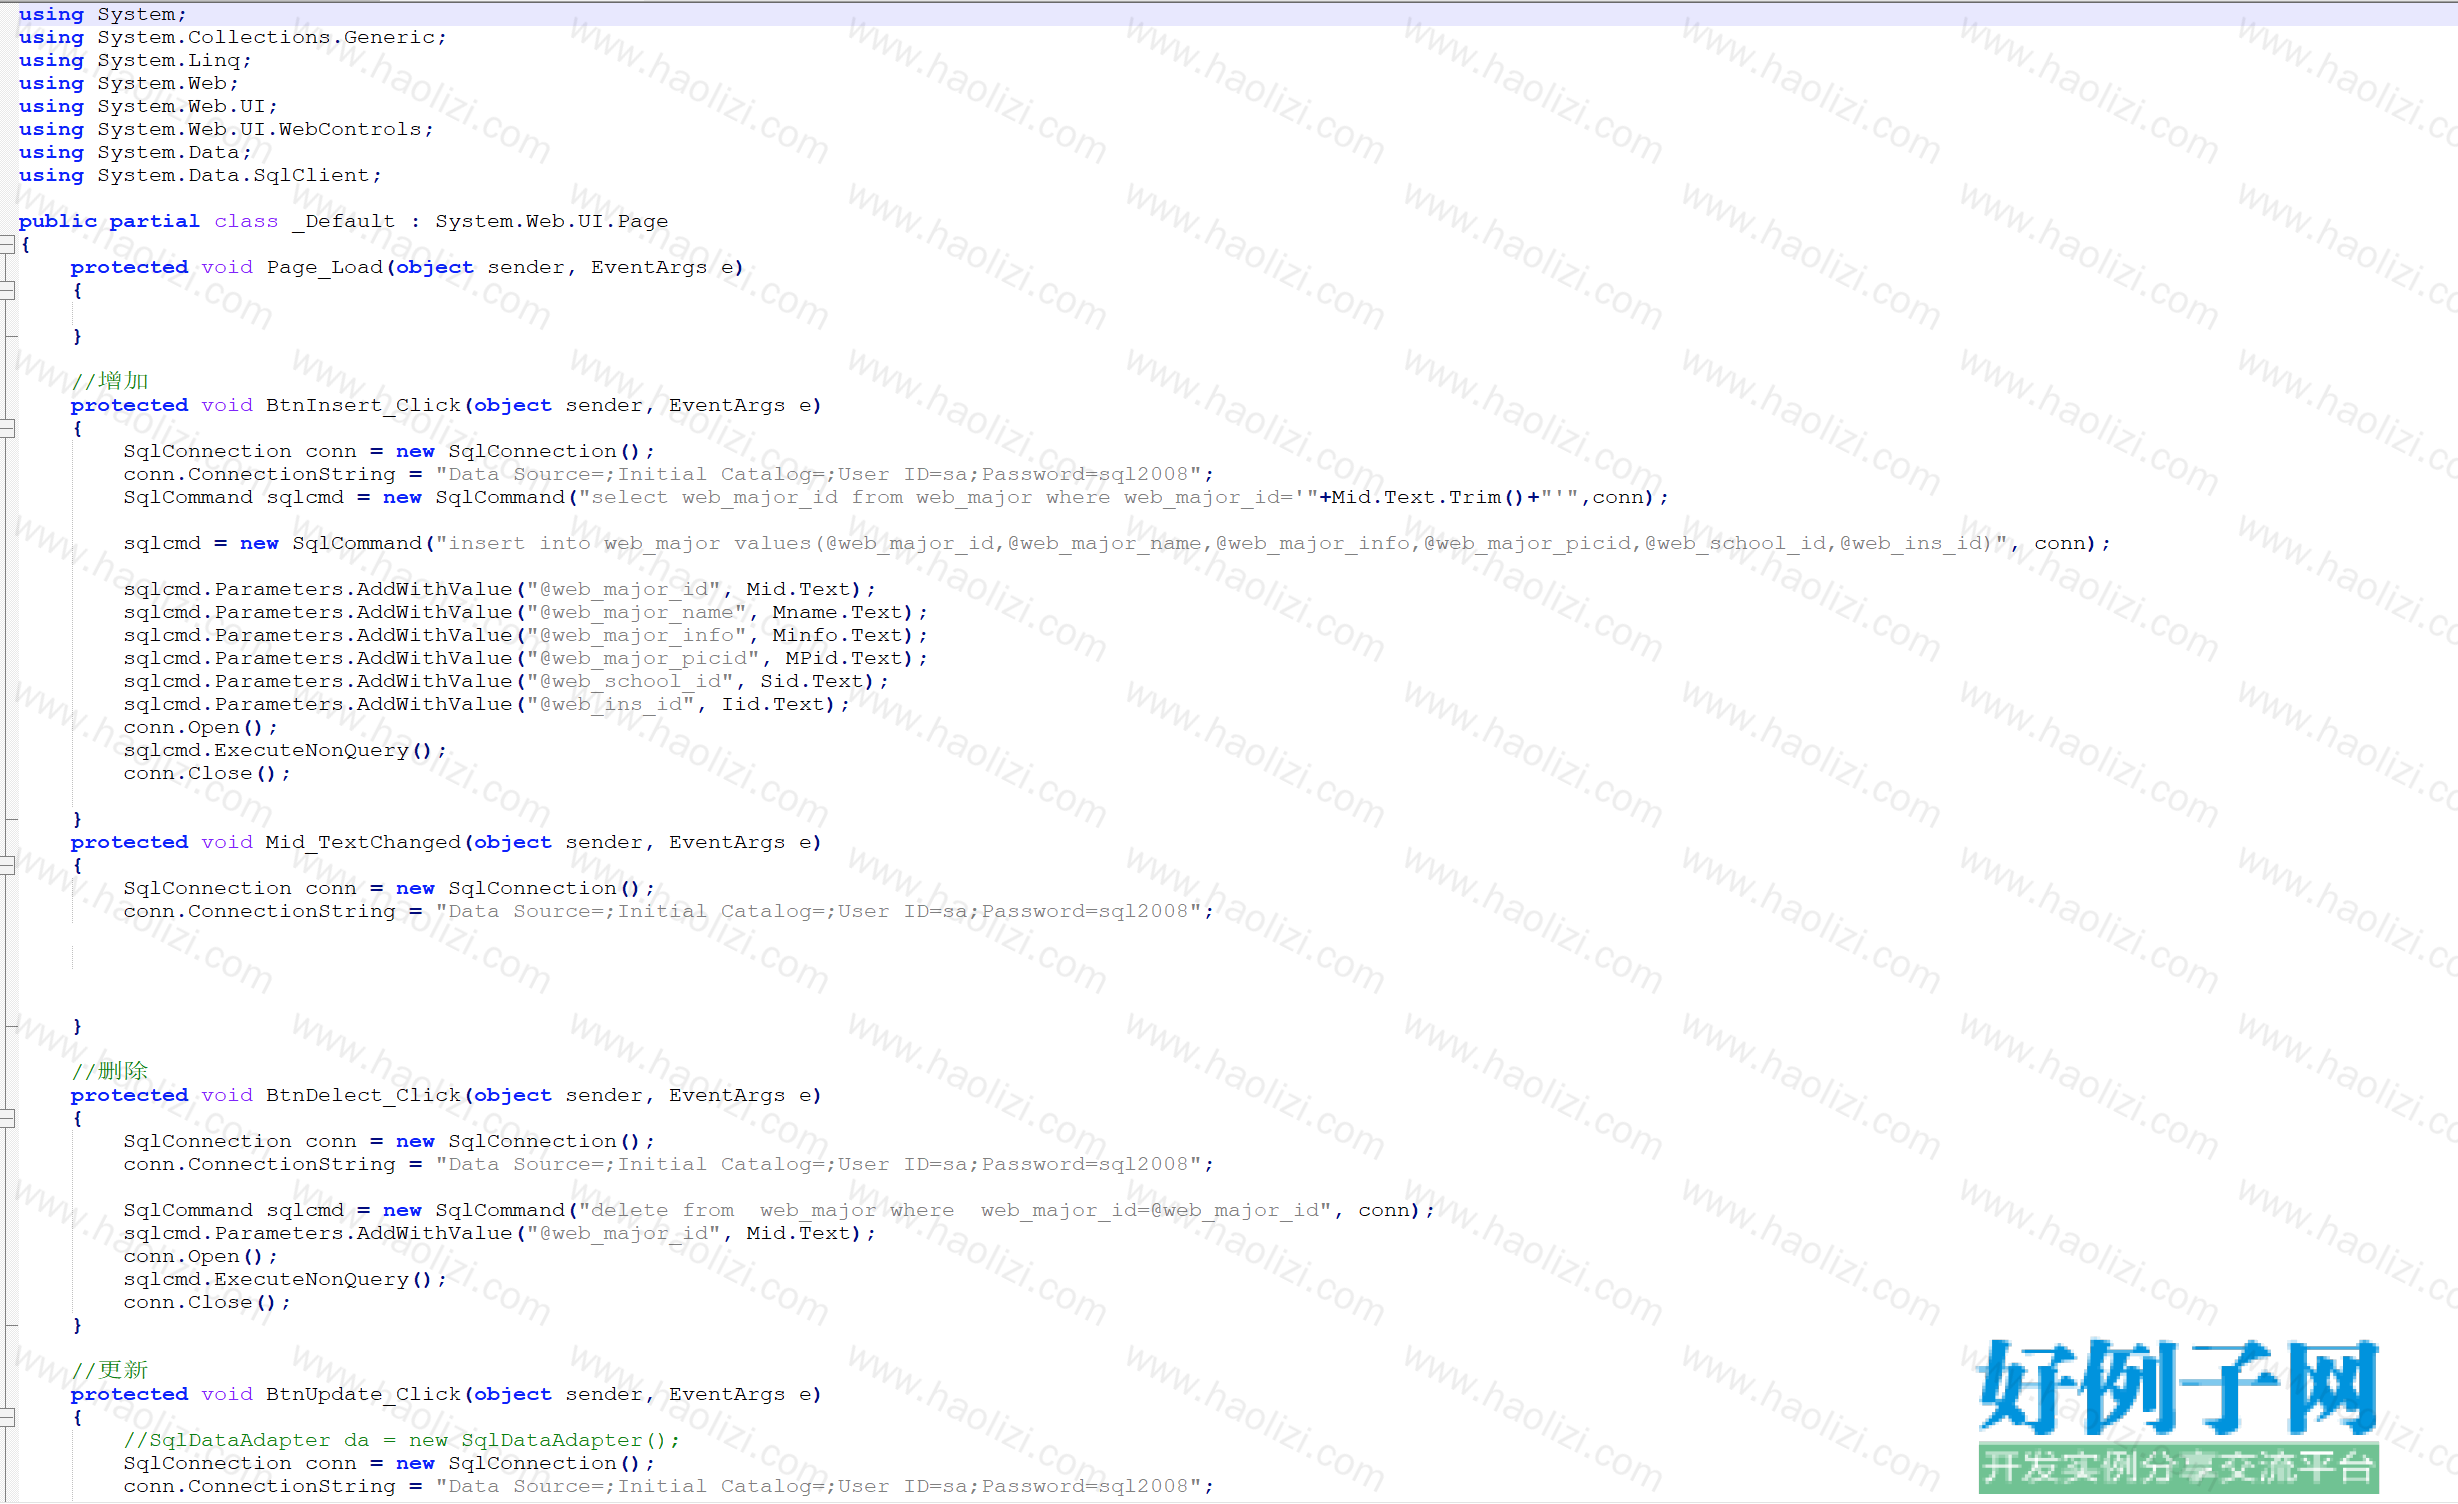Click the 'using System;' line

[x=102, y=14]
